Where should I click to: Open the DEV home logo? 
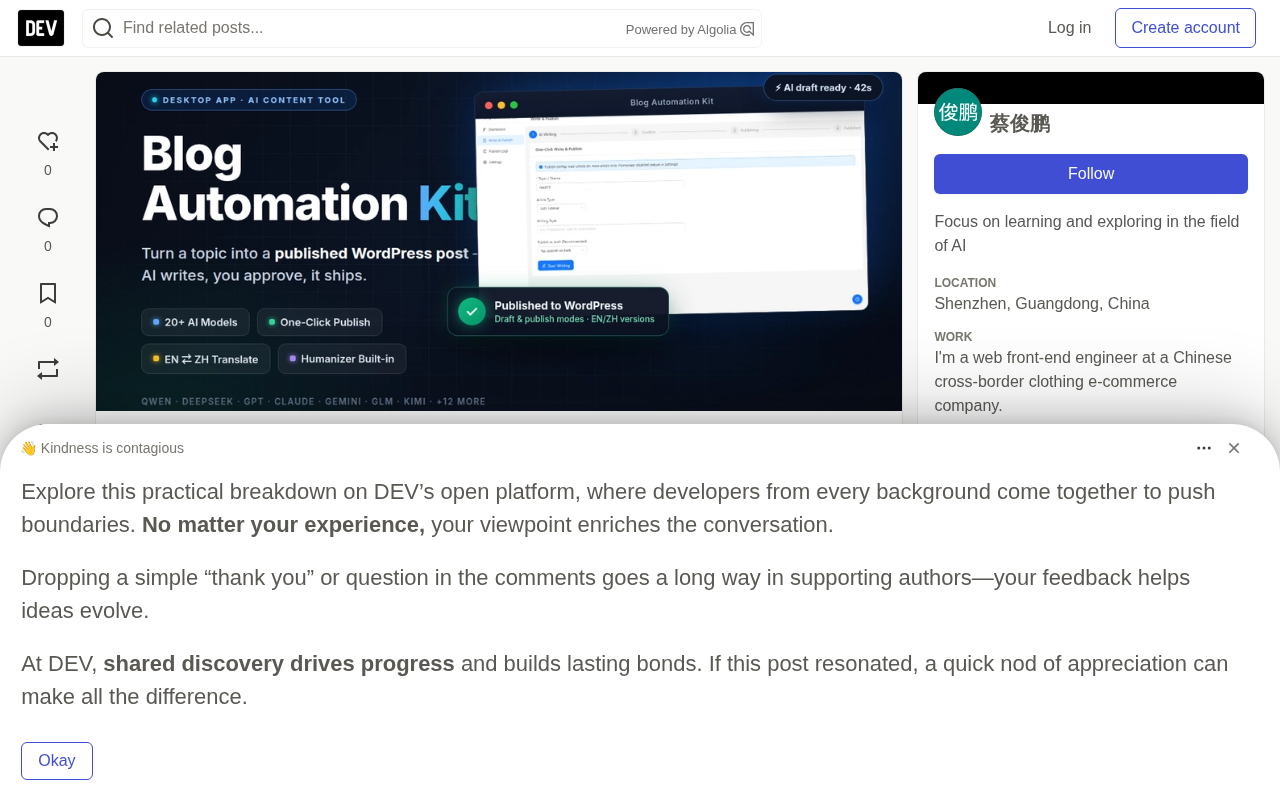pyautogui.click(x=41, y=28)
